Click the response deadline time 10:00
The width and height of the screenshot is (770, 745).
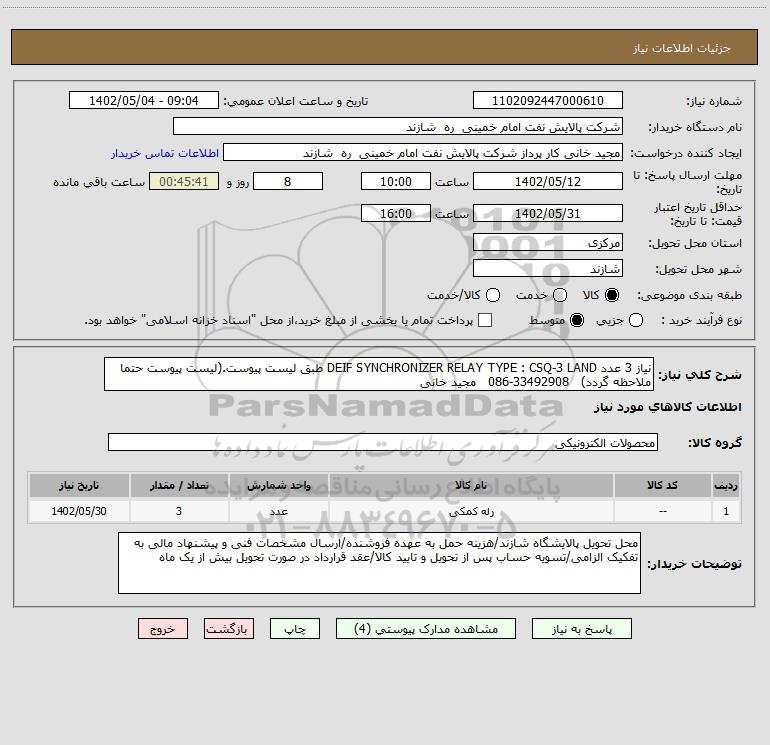[x=396, y=181]
